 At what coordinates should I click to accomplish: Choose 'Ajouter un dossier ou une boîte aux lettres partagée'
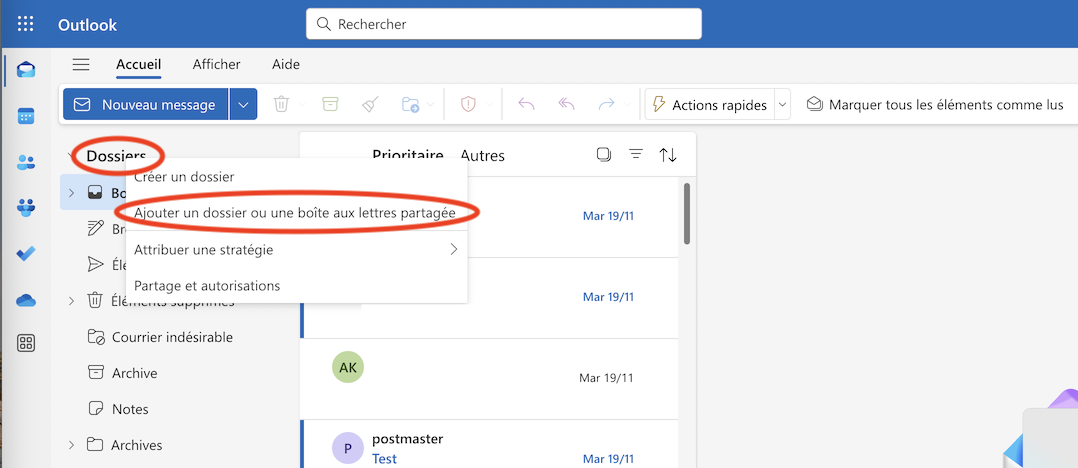point(295,213)
